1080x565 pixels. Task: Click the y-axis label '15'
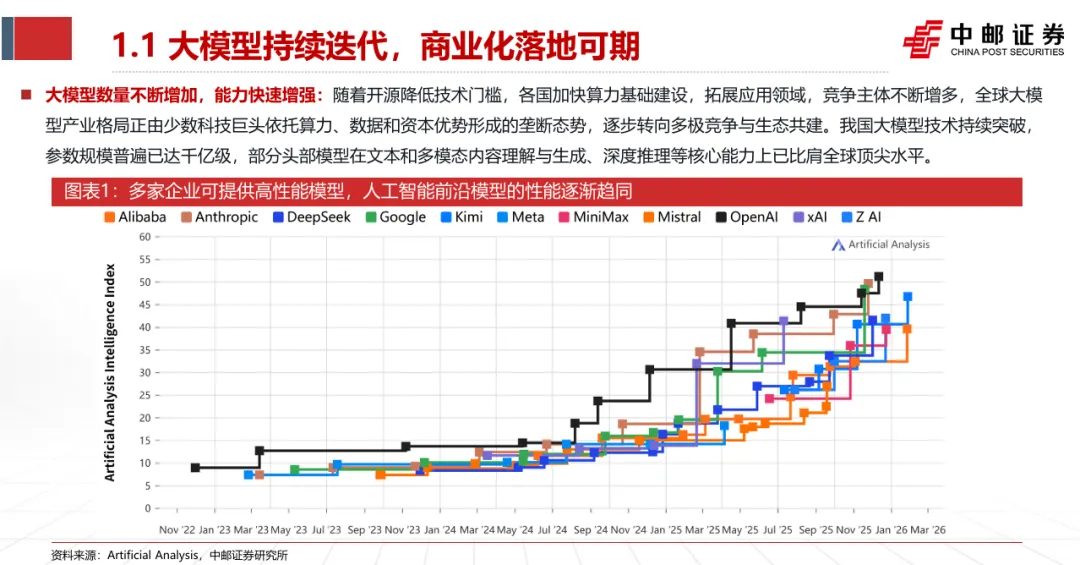pyautogui.click(x=145, y=440)
